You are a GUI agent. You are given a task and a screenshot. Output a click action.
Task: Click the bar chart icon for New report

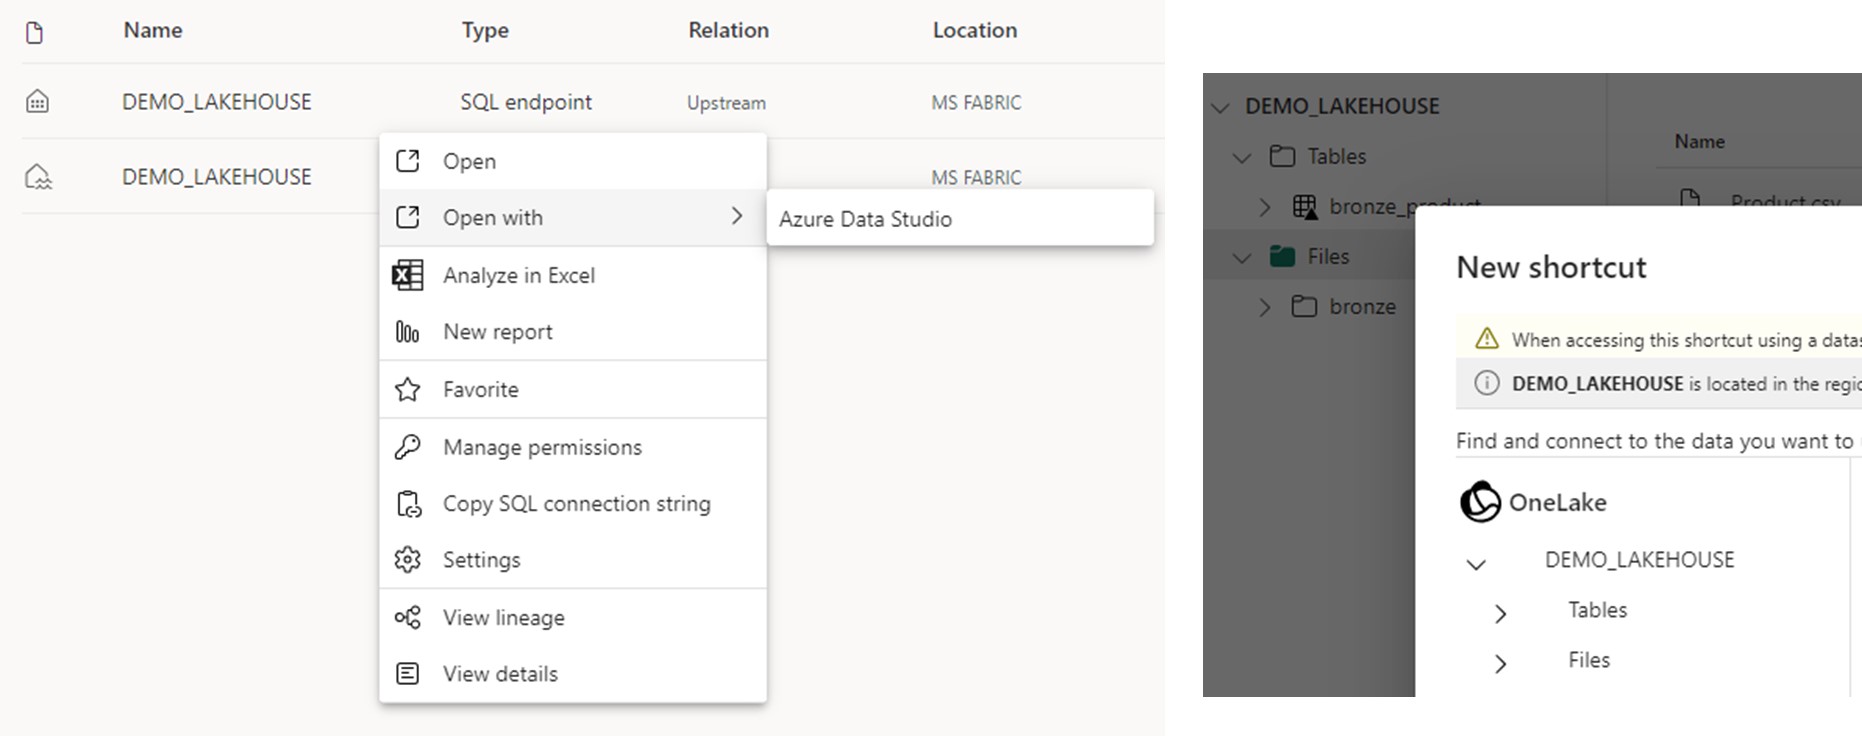[407, 332]
